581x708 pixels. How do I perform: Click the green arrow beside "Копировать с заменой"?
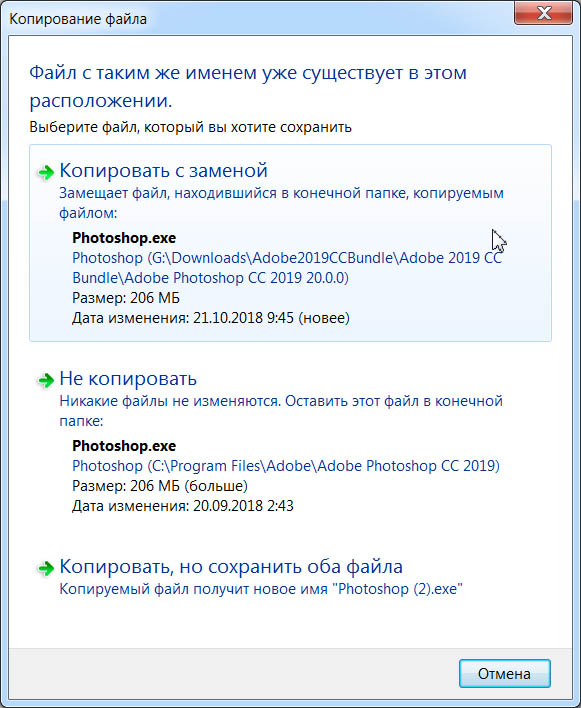tap(46, 172)
